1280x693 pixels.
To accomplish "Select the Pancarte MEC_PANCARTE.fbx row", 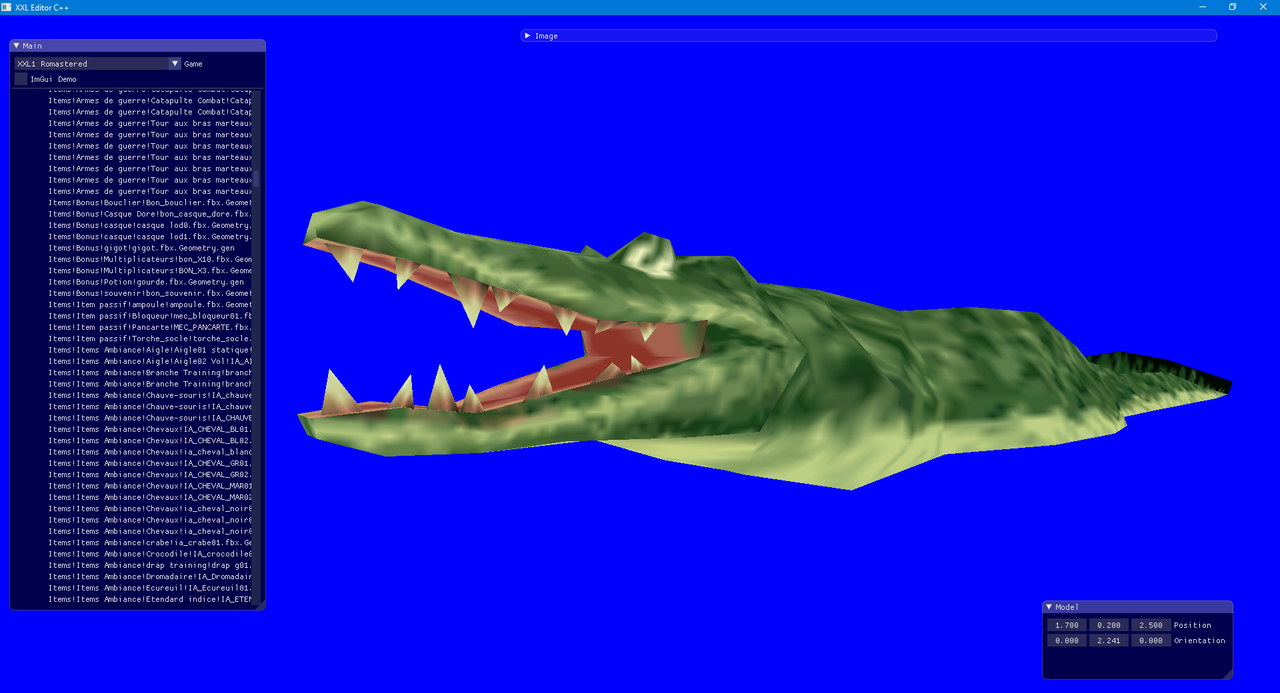I will point(150,327).
